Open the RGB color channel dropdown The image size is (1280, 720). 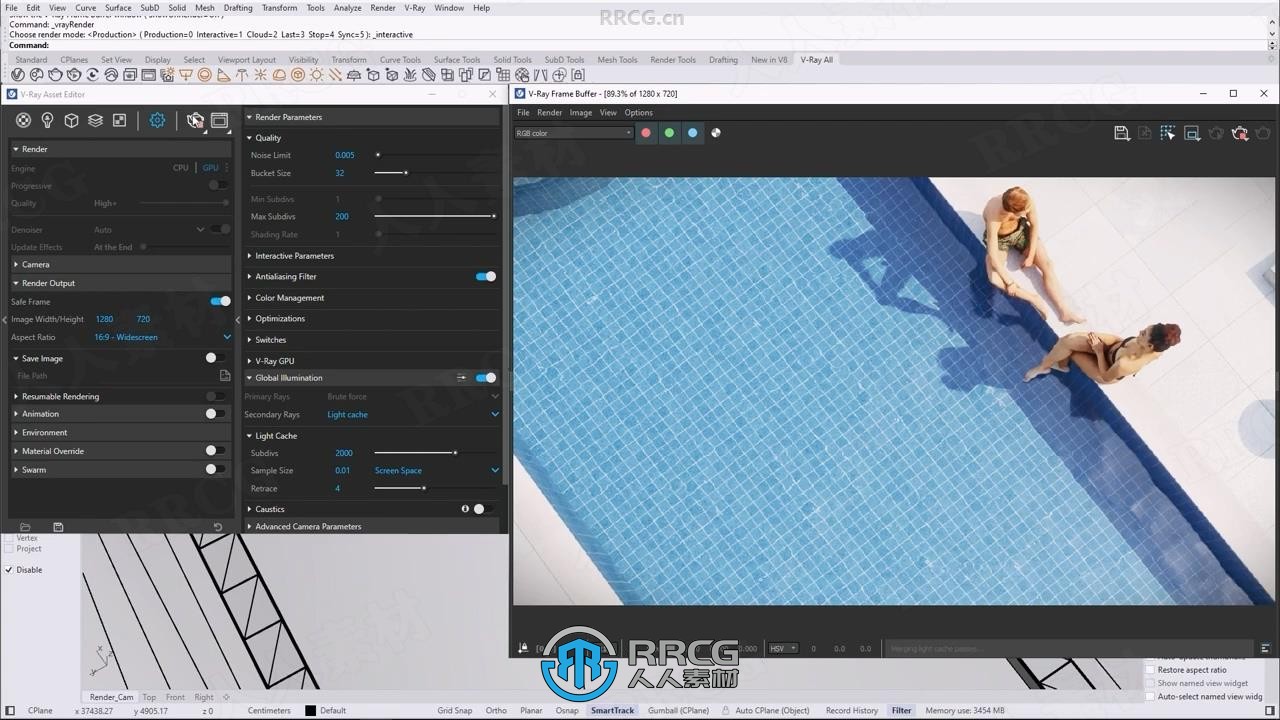pos(573,133)
